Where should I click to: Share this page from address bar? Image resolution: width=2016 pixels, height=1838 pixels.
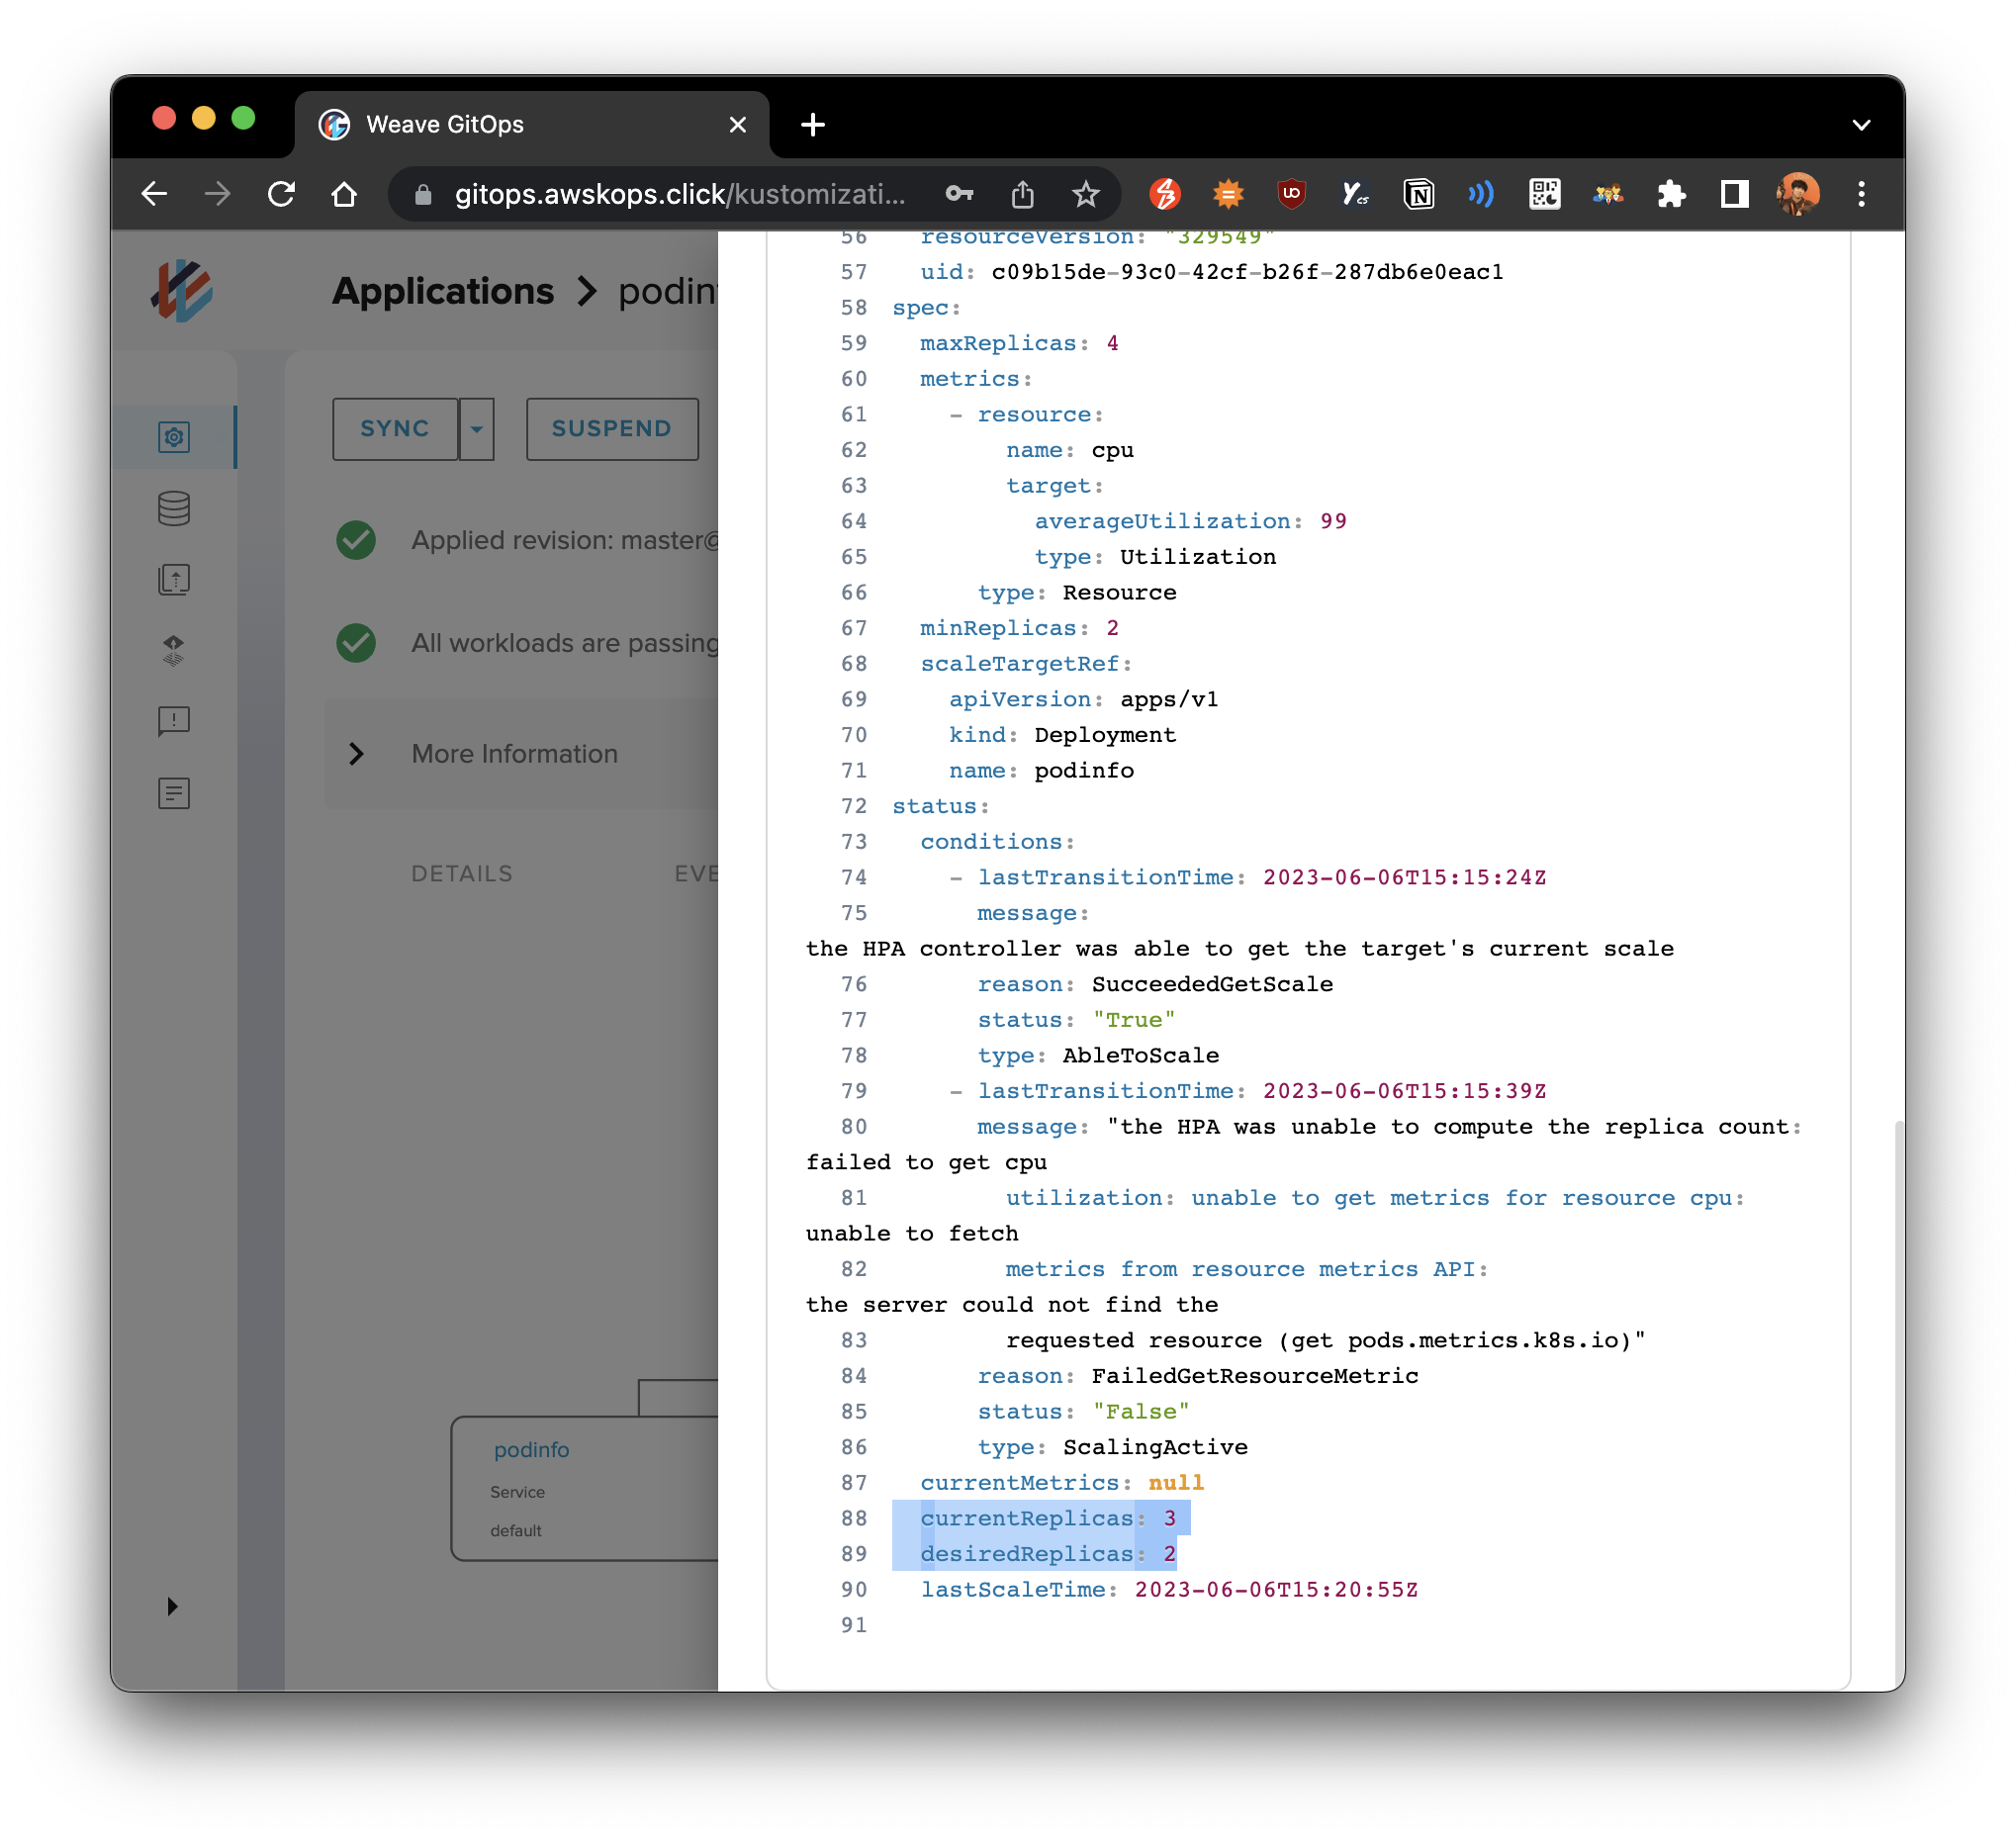pyautogui.click(x=1022, y=194)
